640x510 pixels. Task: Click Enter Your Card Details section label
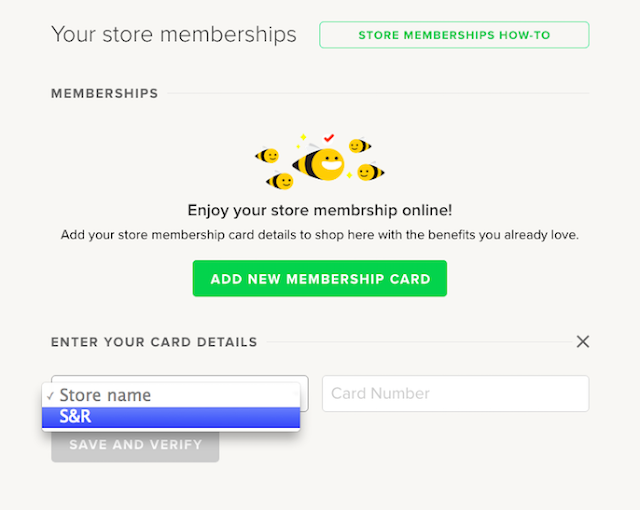coord(154,342)
